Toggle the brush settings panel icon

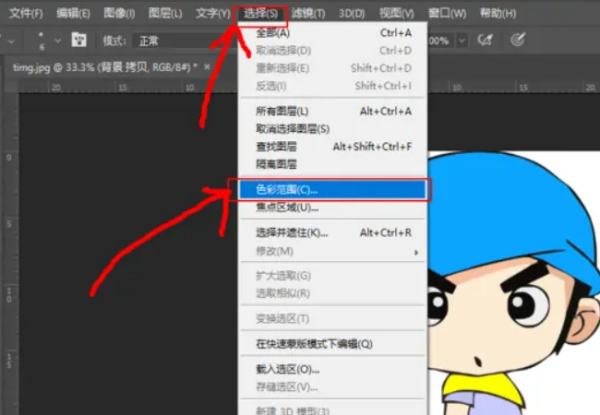(79, 40)
